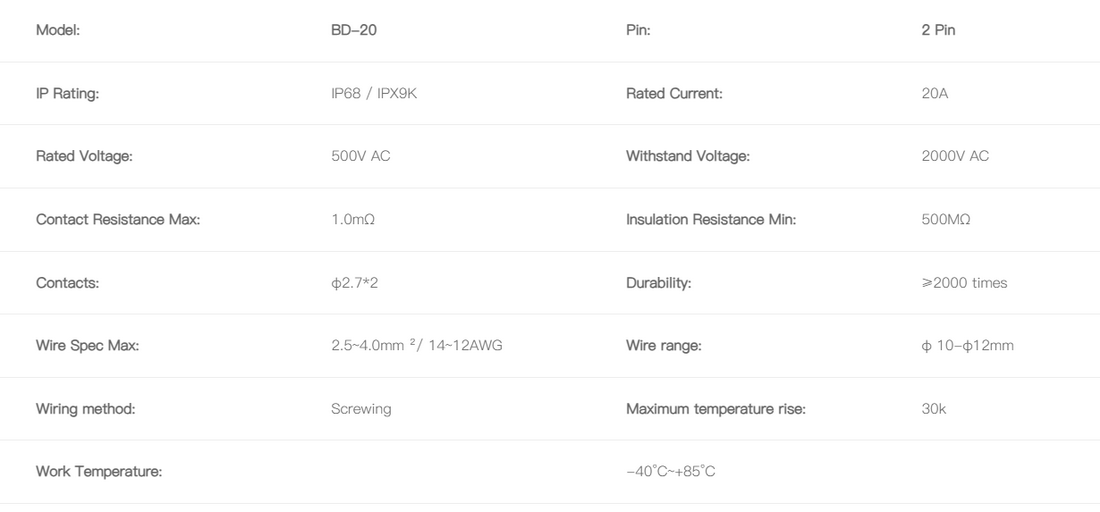Click the ≥2000 times durability value

click(x=964, y=283)
